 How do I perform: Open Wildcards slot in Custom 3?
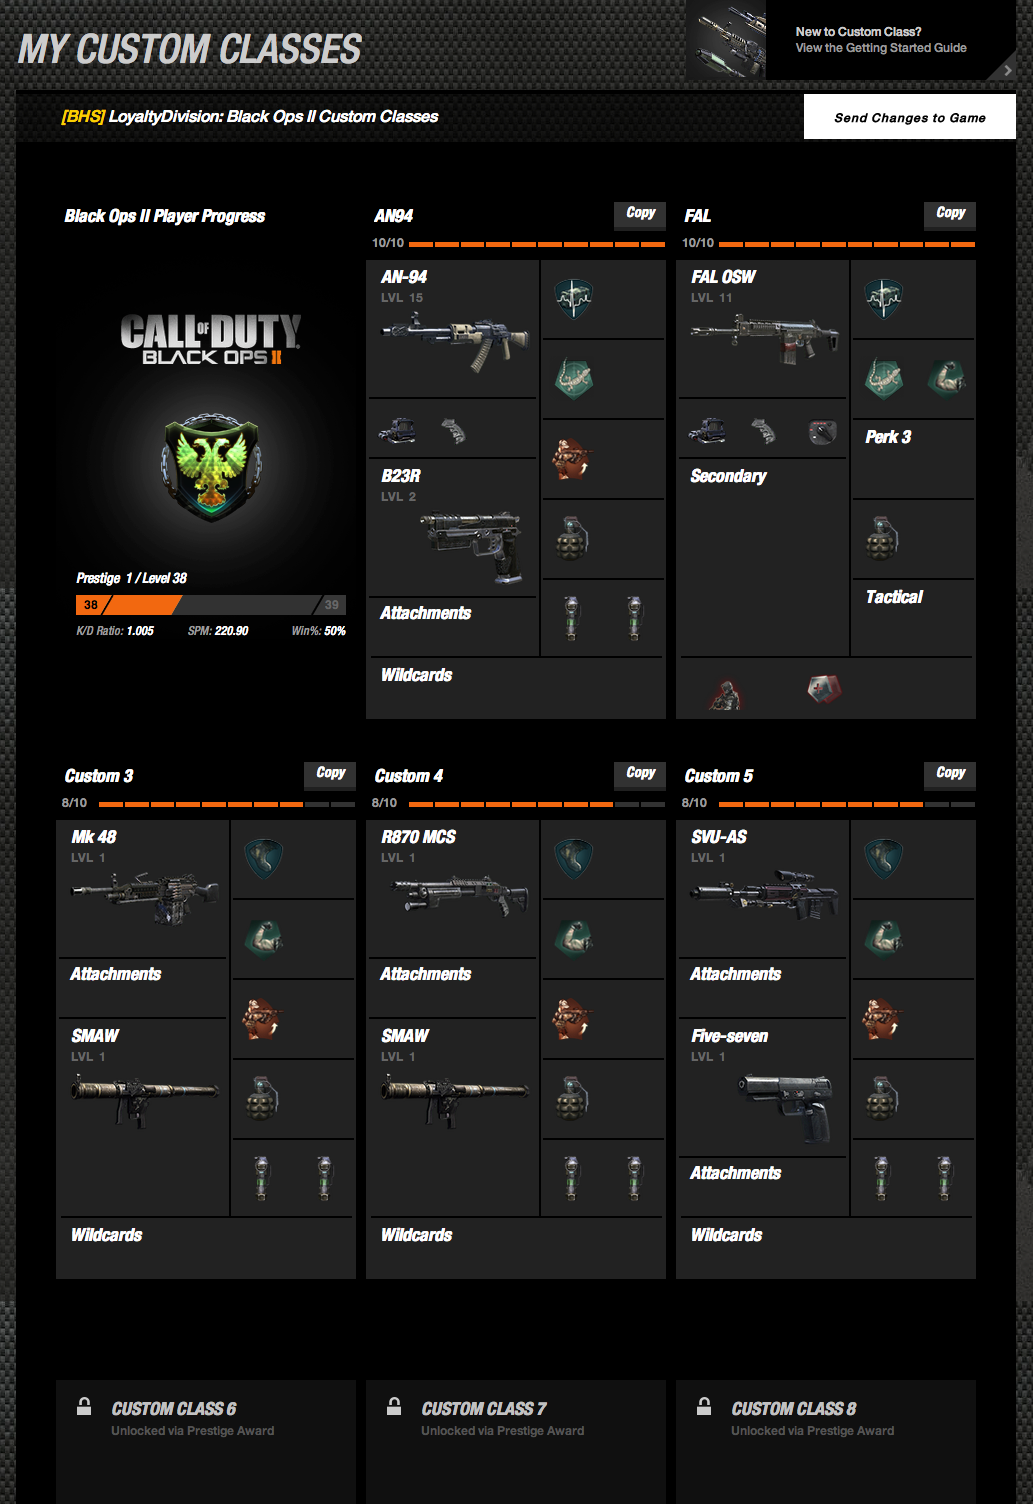coord(206,1247)
